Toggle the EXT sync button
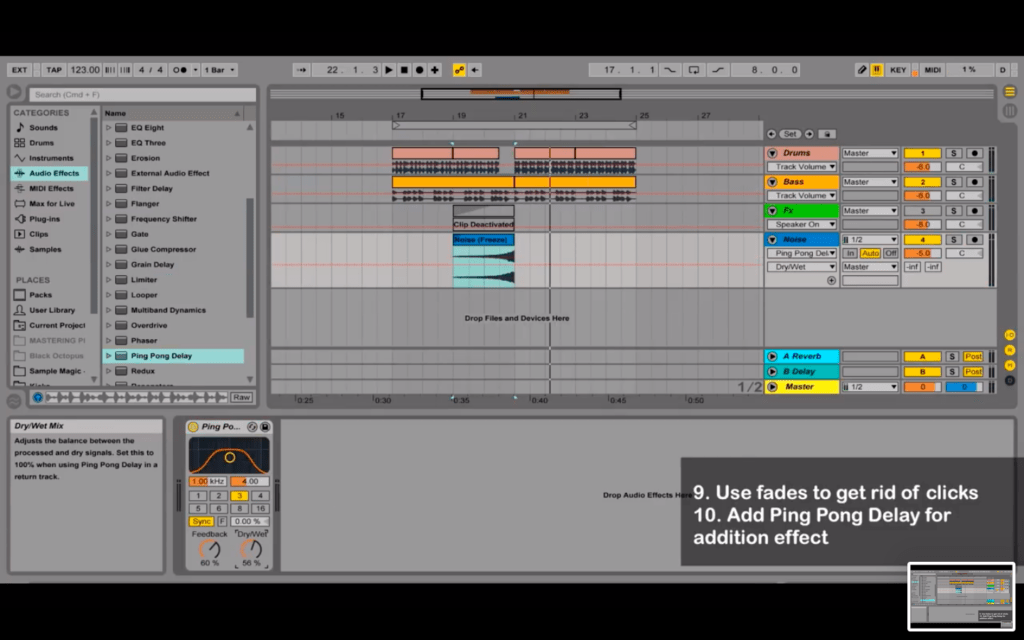The height and width of the screenshot is (640, 1024). click(20, 70)
